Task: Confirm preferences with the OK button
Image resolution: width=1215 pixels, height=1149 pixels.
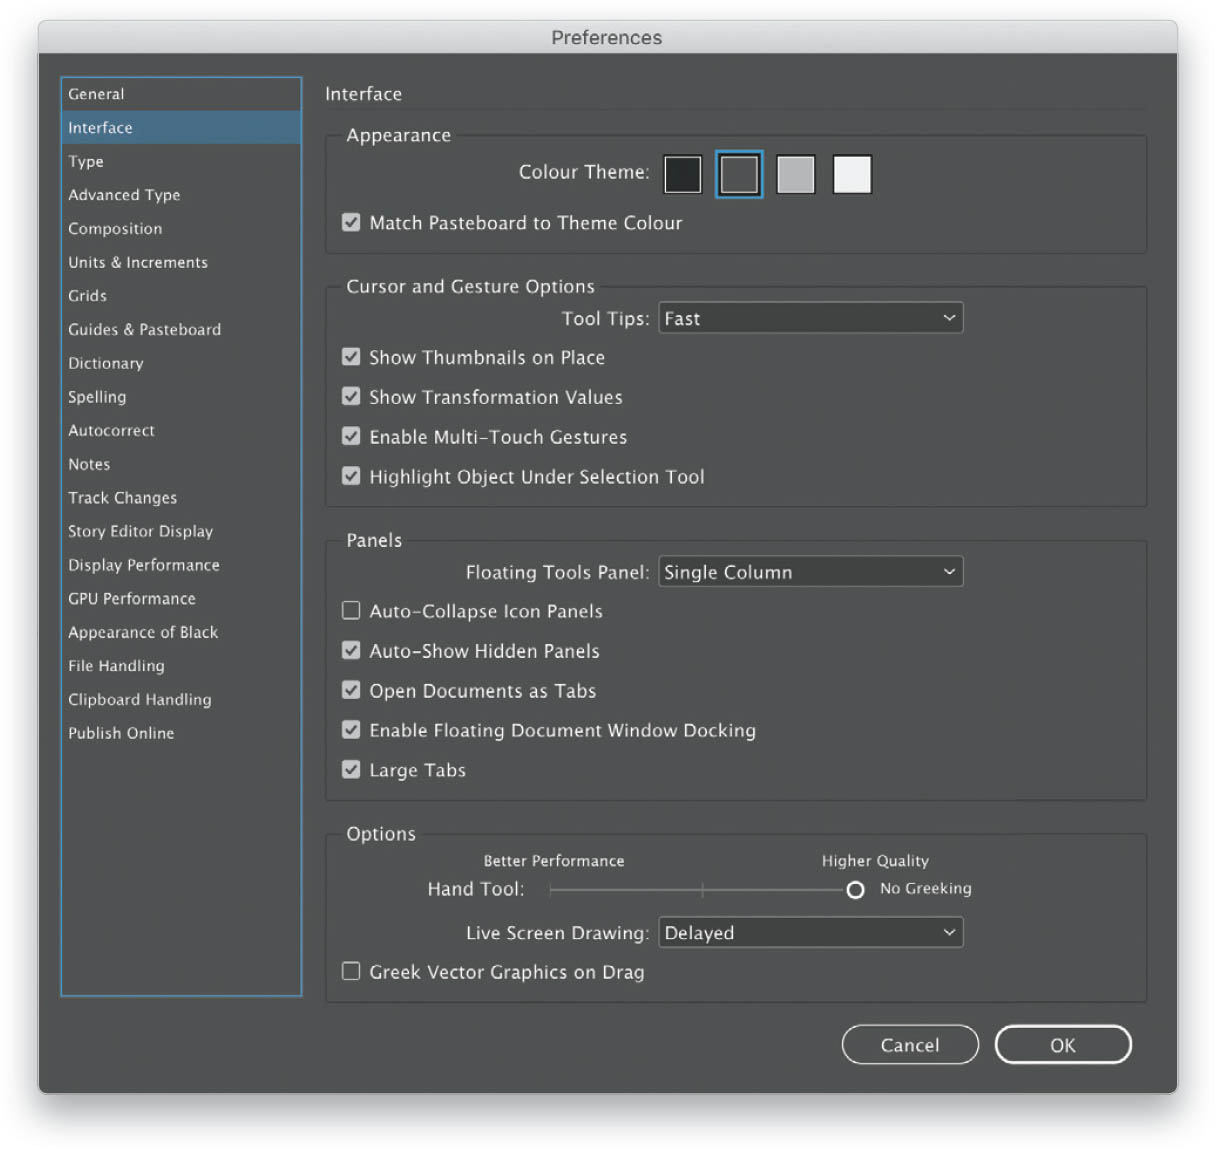Action: [1063, 1045]
